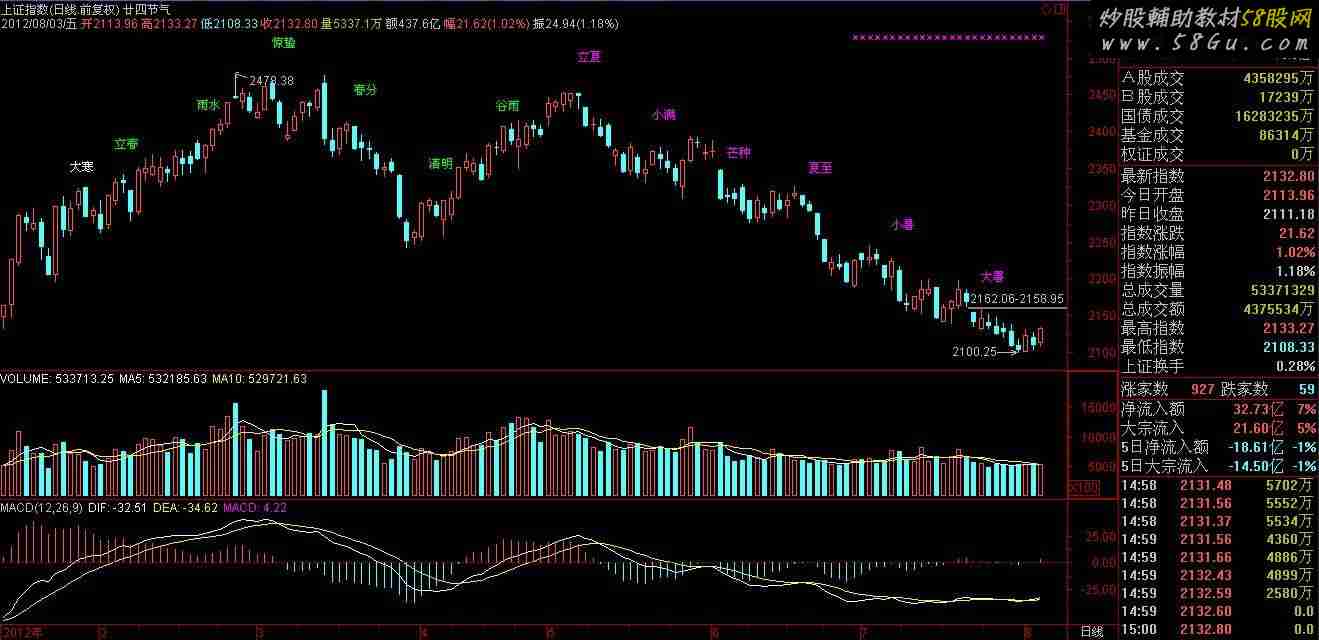1319x640 pixels.
Task: Click the 小满 solar term marker
Action: tap(664, 115)
